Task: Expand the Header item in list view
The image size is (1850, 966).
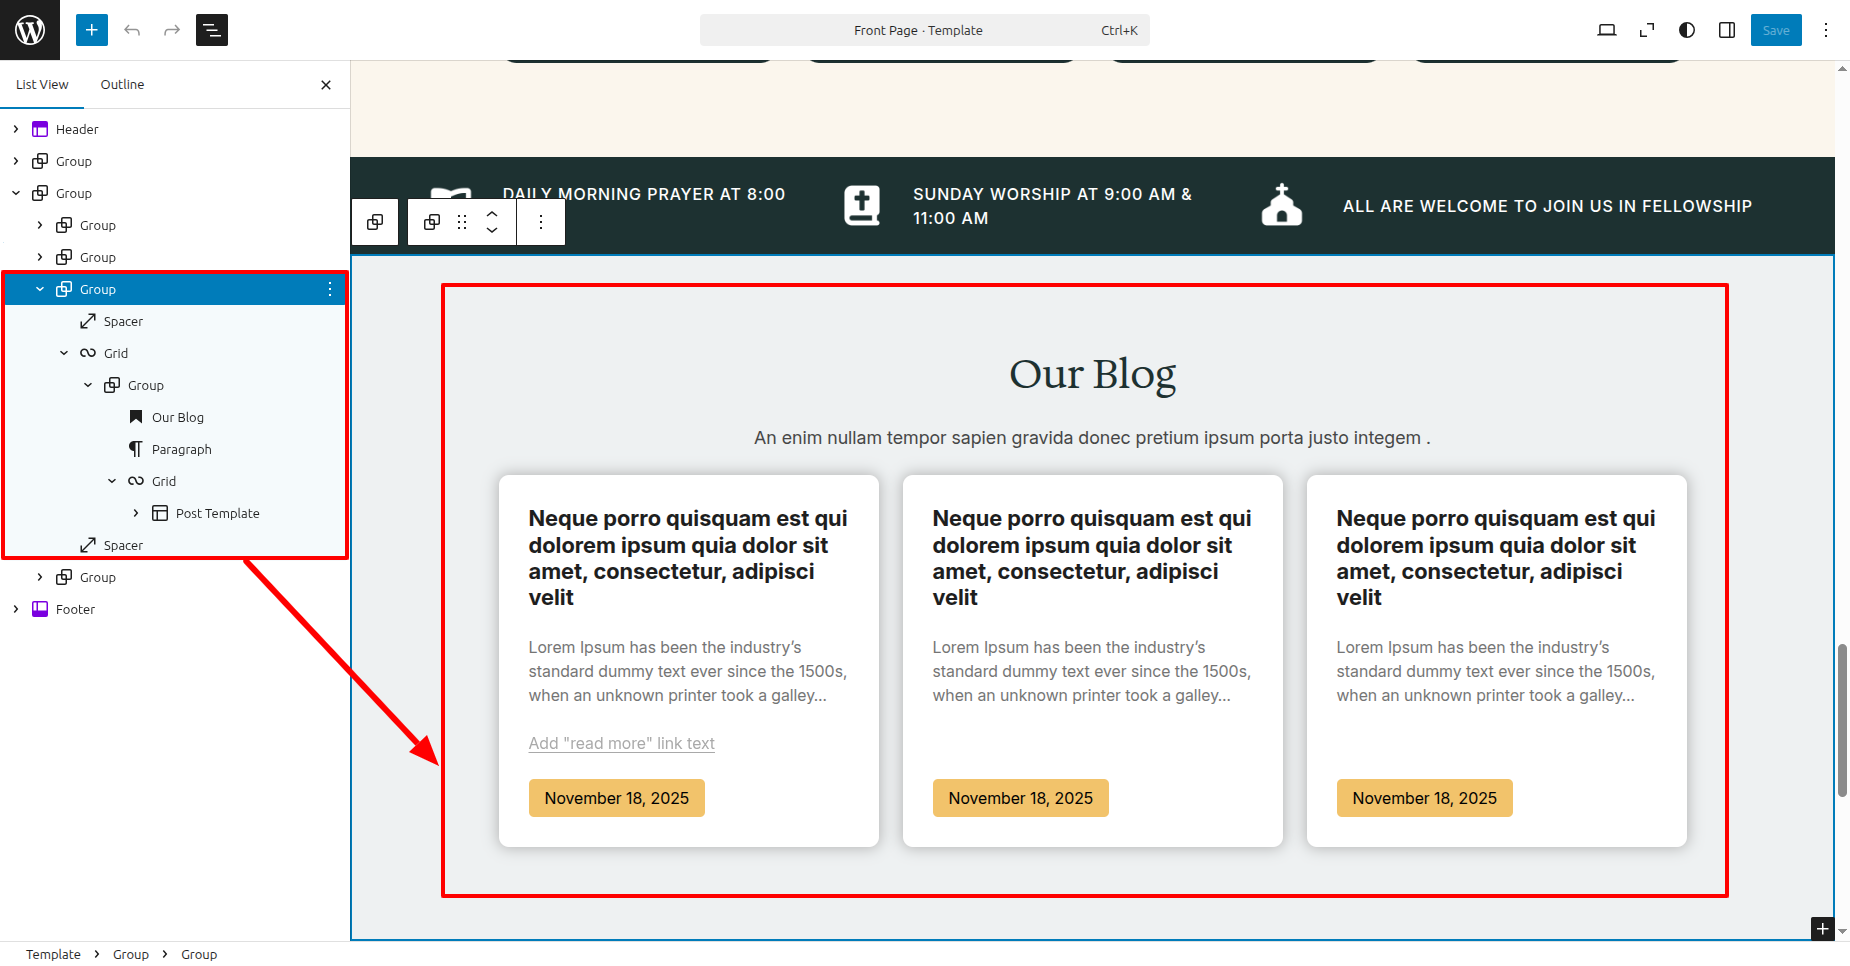Action: click(x=16, y=129)
